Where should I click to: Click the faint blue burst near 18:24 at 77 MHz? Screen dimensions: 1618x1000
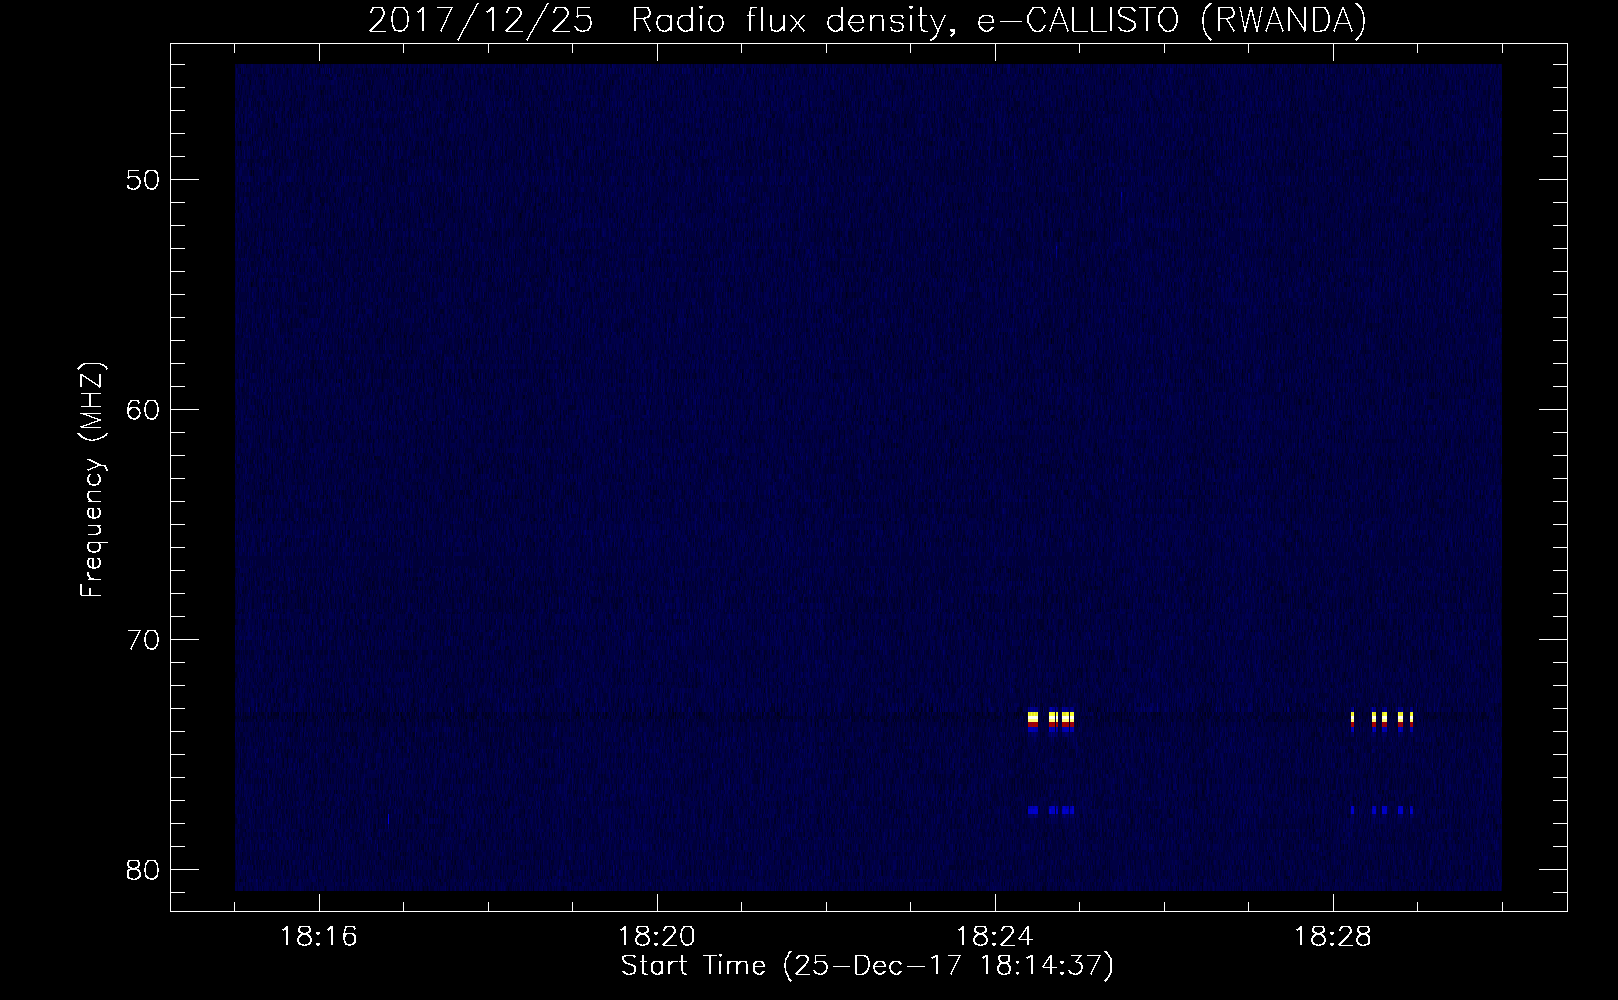click(x=1050, y=810)
